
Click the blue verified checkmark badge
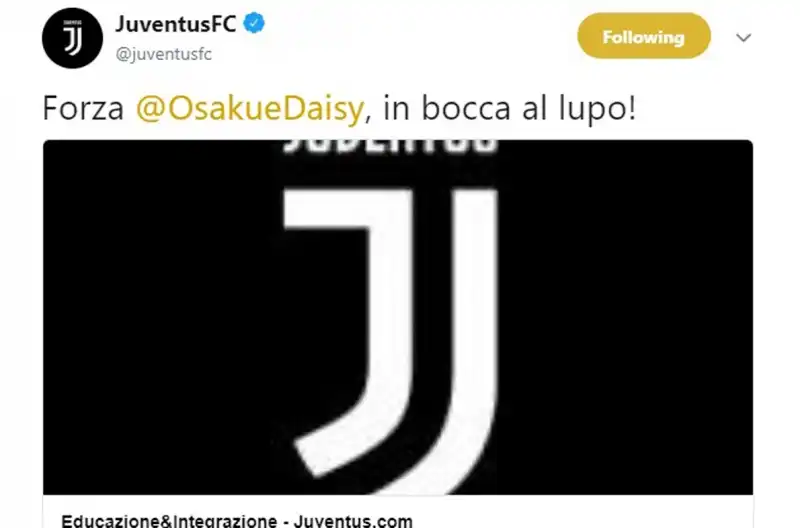[x=254, y=23]
